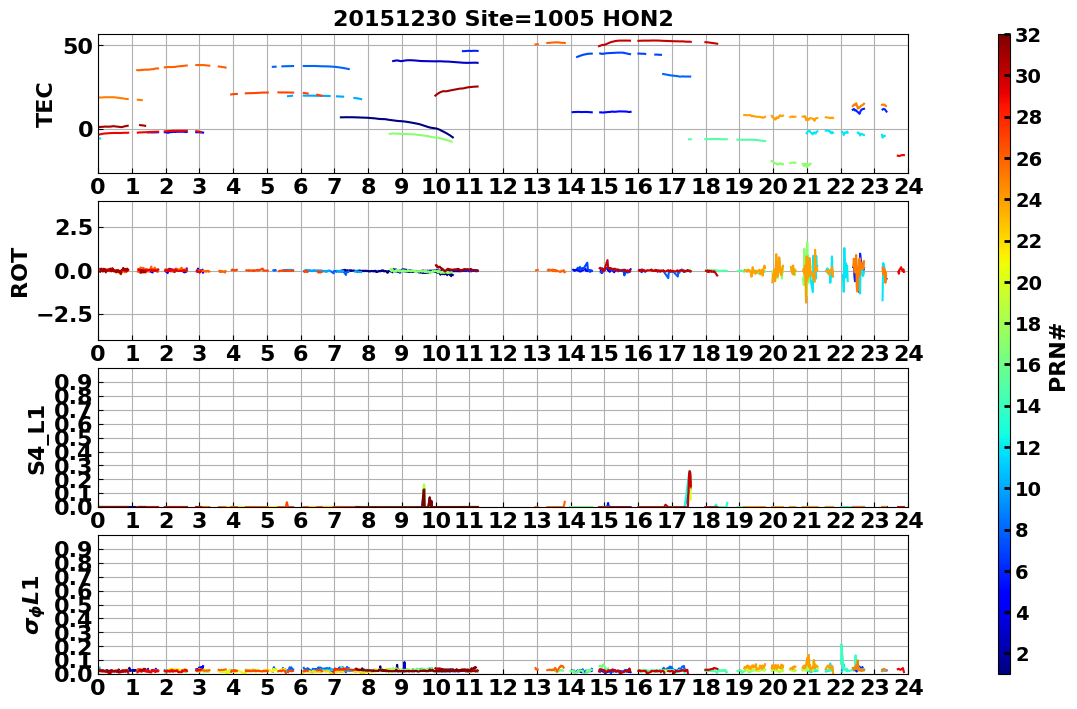Click the TEC y-axis label
This screenshot has height=709, width=1077.
point(44,104)
